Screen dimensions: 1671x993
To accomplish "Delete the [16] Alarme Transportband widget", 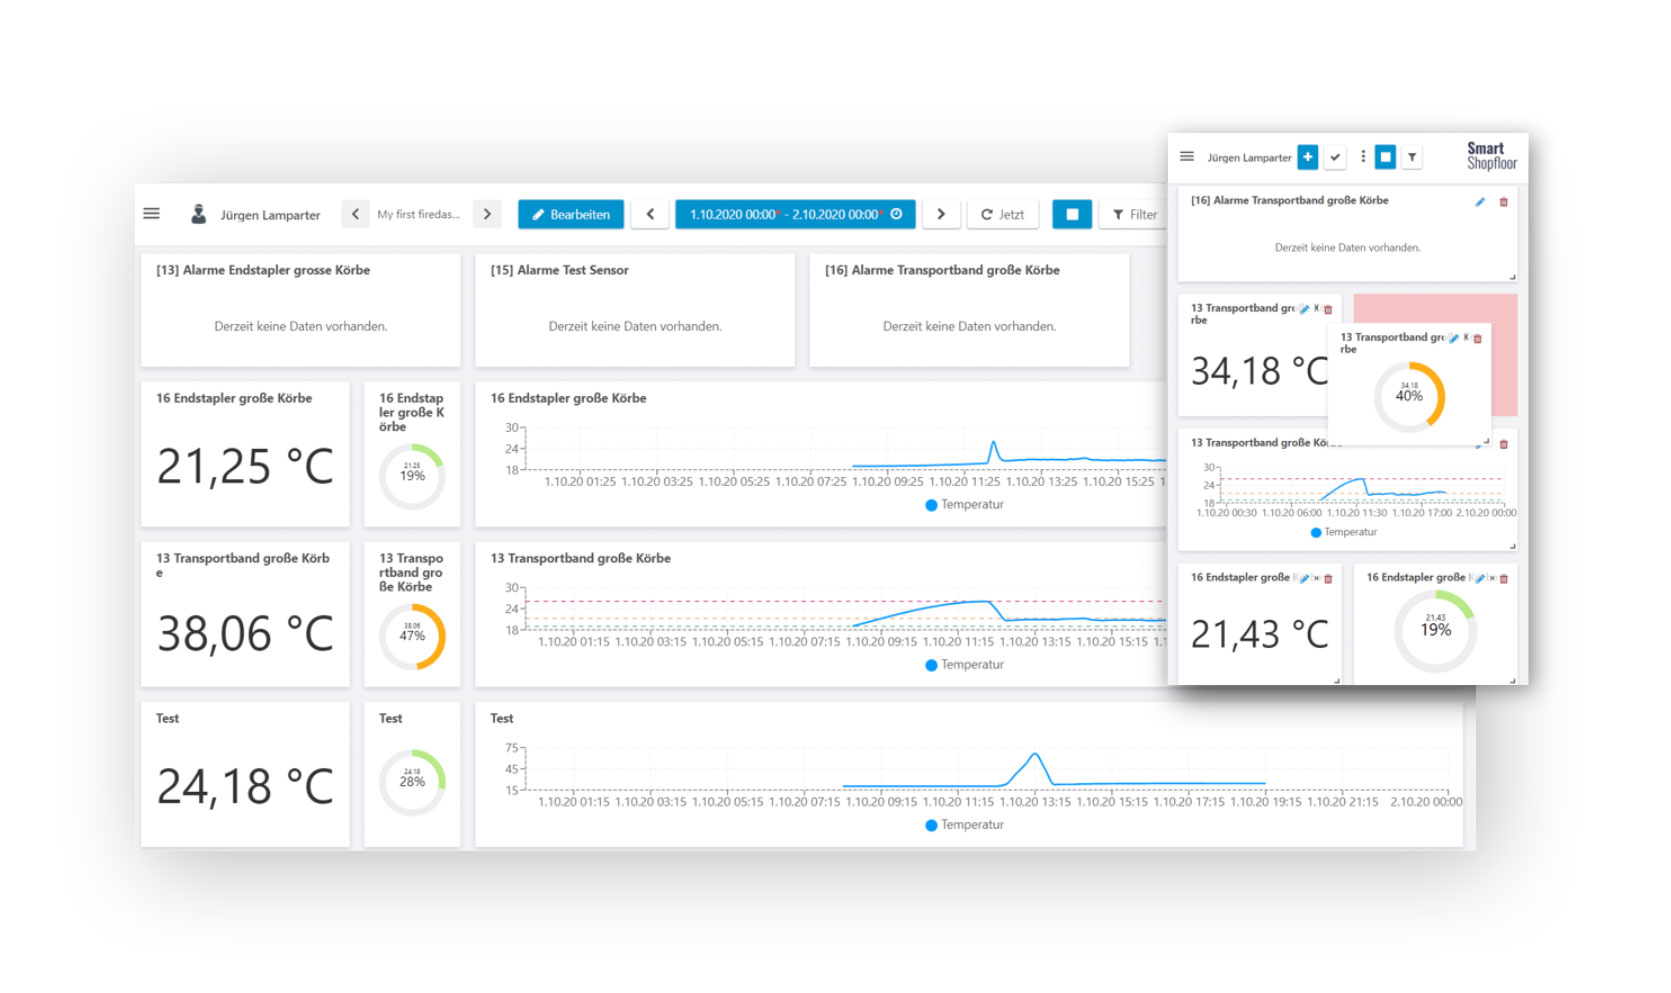I will tap(1503, 202).
